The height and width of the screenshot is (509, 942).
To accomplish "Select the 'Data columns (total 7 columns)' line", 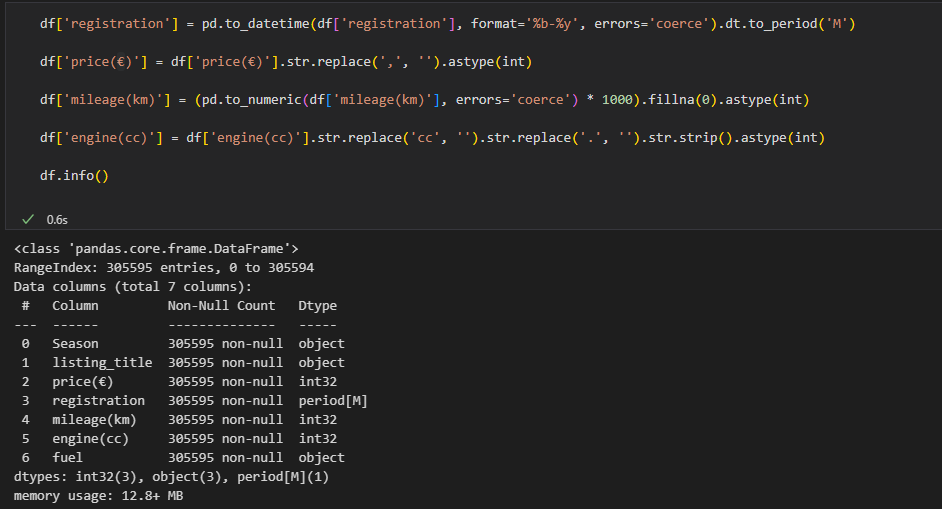I will click(x=133, y=287).
